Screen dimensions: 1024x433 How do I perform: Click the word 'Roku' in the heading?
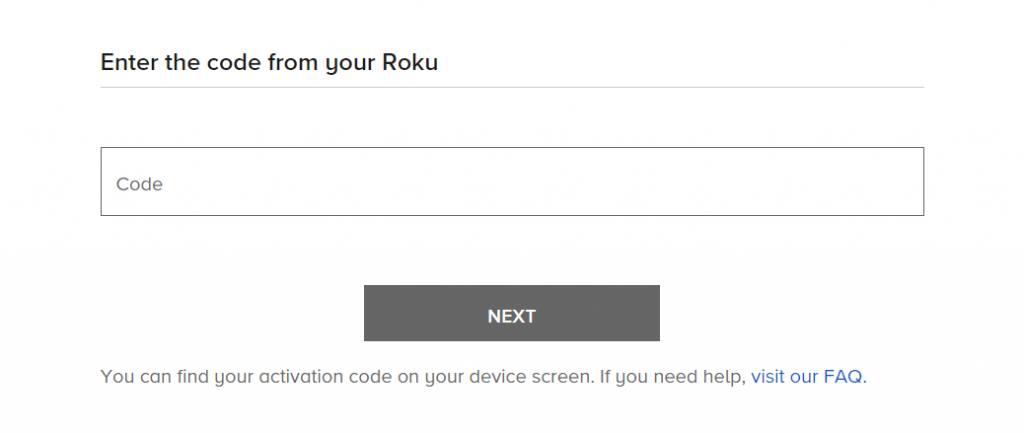[409, 62]
